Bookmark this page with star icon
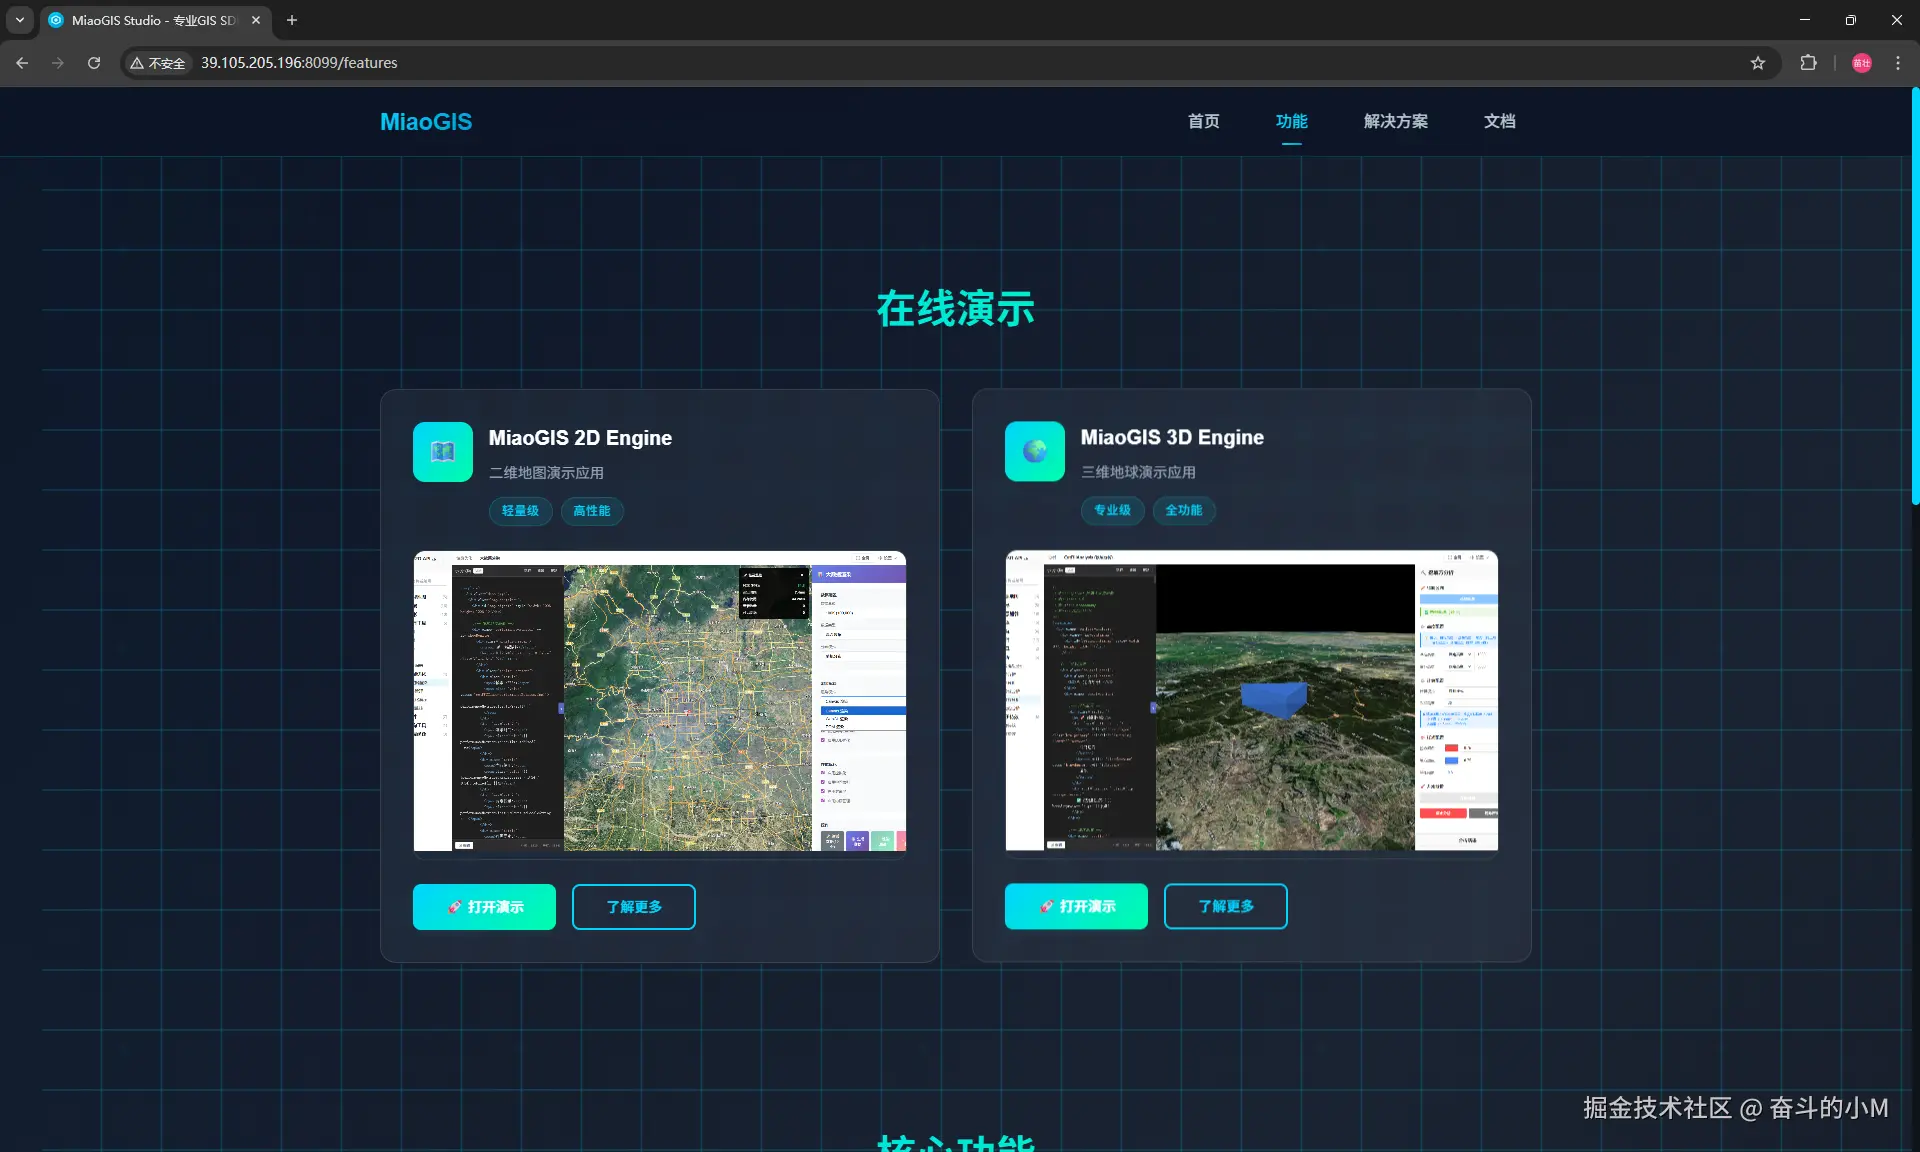Image resolution: width=1920 pixels, height=1152 pixels. pyautogui.click(x=1758, y=63)
